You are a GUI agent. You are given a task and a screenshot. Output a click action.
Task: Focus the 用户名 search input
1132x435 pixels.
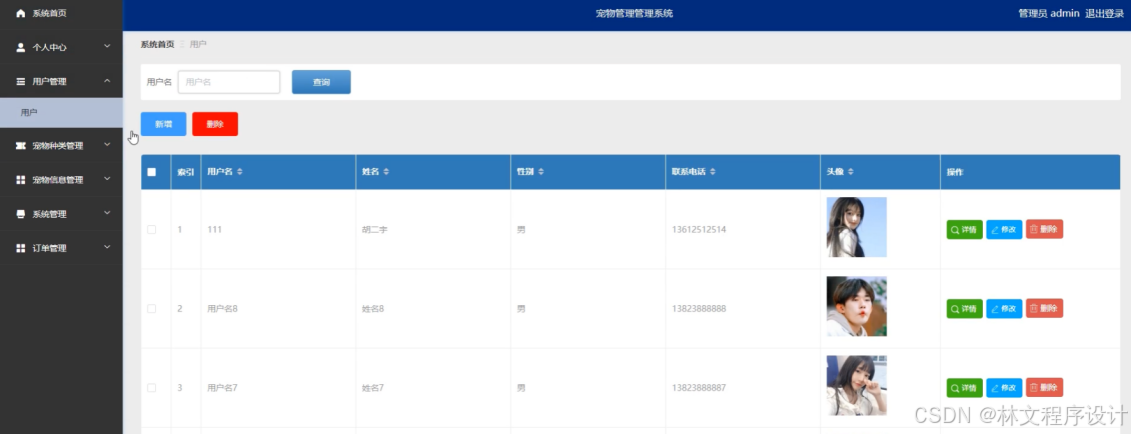click(x=229, y=82)
